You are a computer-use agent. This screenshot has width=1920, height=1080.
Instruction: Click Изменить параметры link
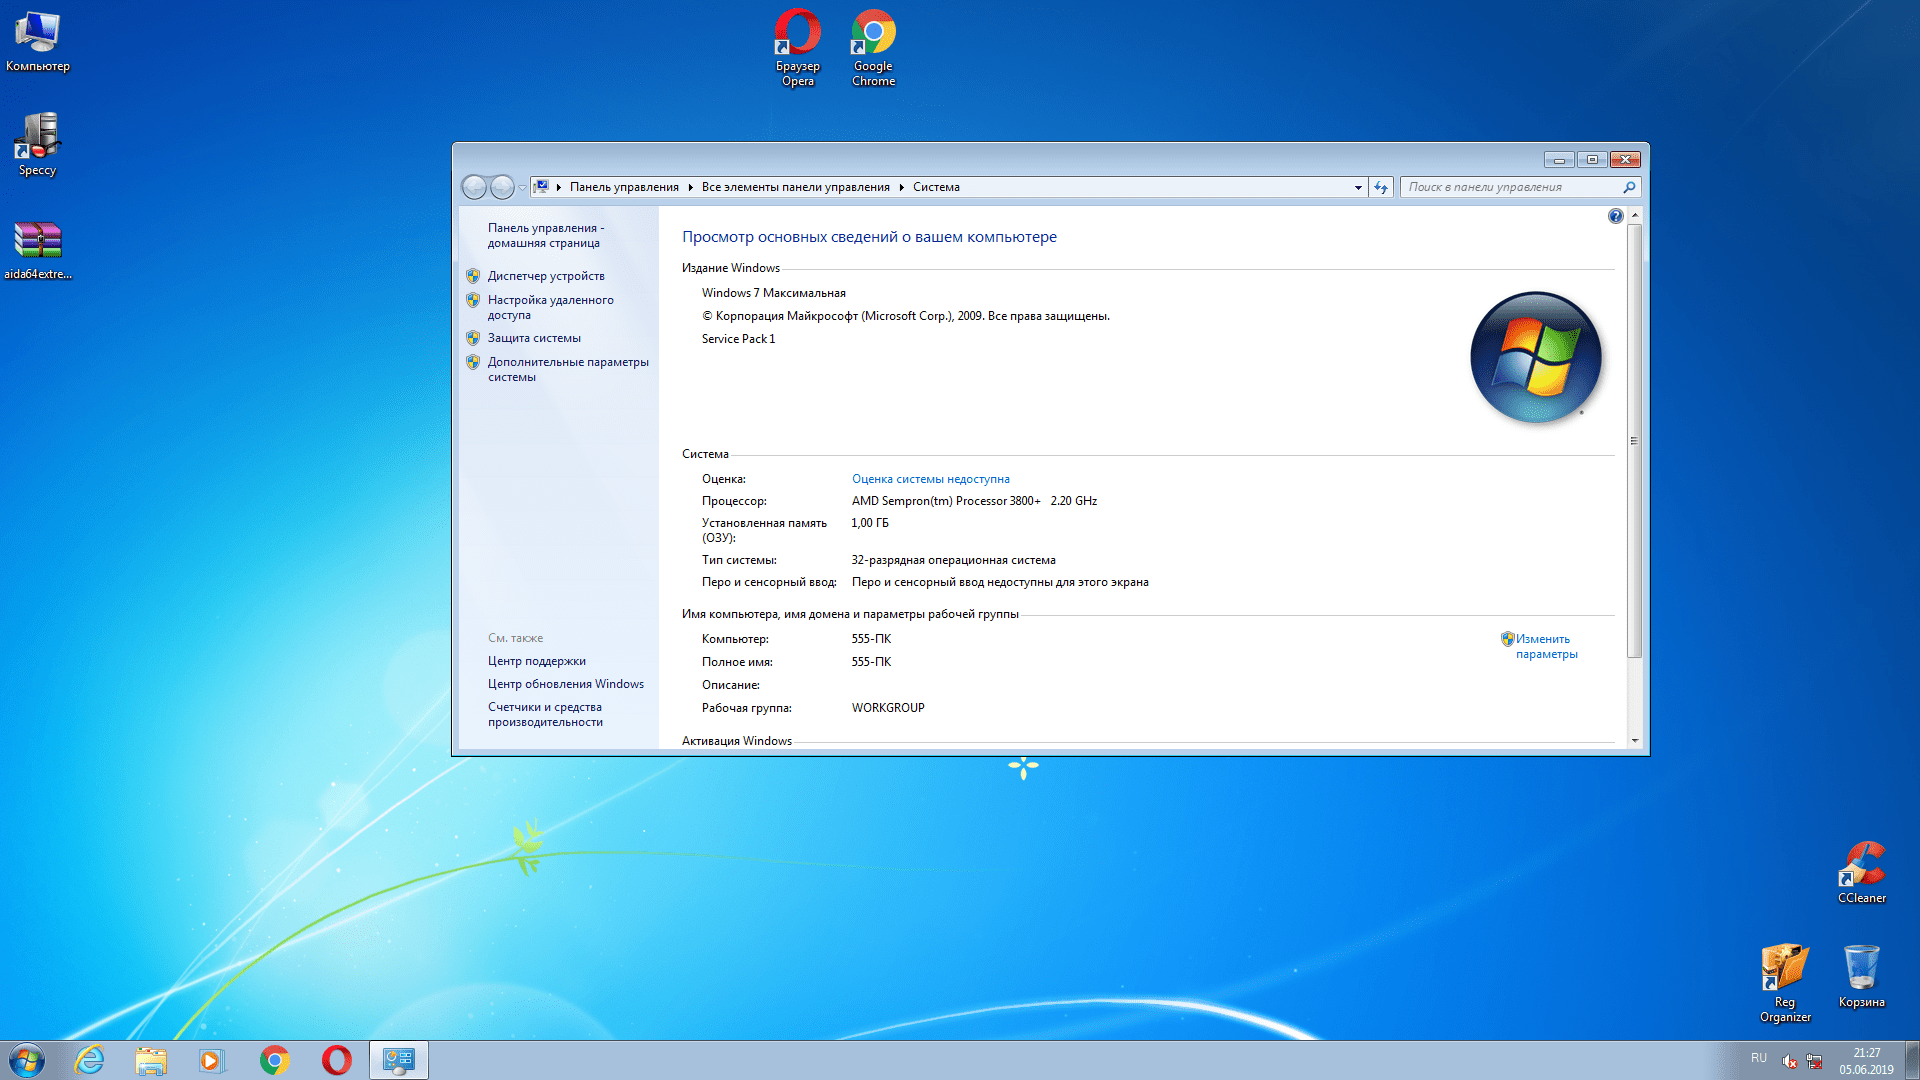pos(1546,646)
